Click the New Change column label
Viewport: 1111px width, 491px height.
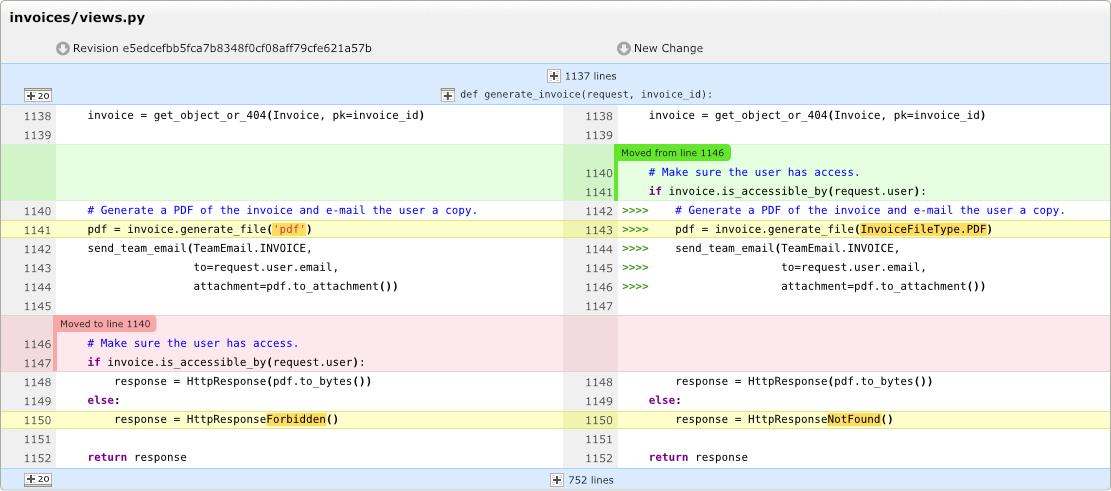(668, 48)
